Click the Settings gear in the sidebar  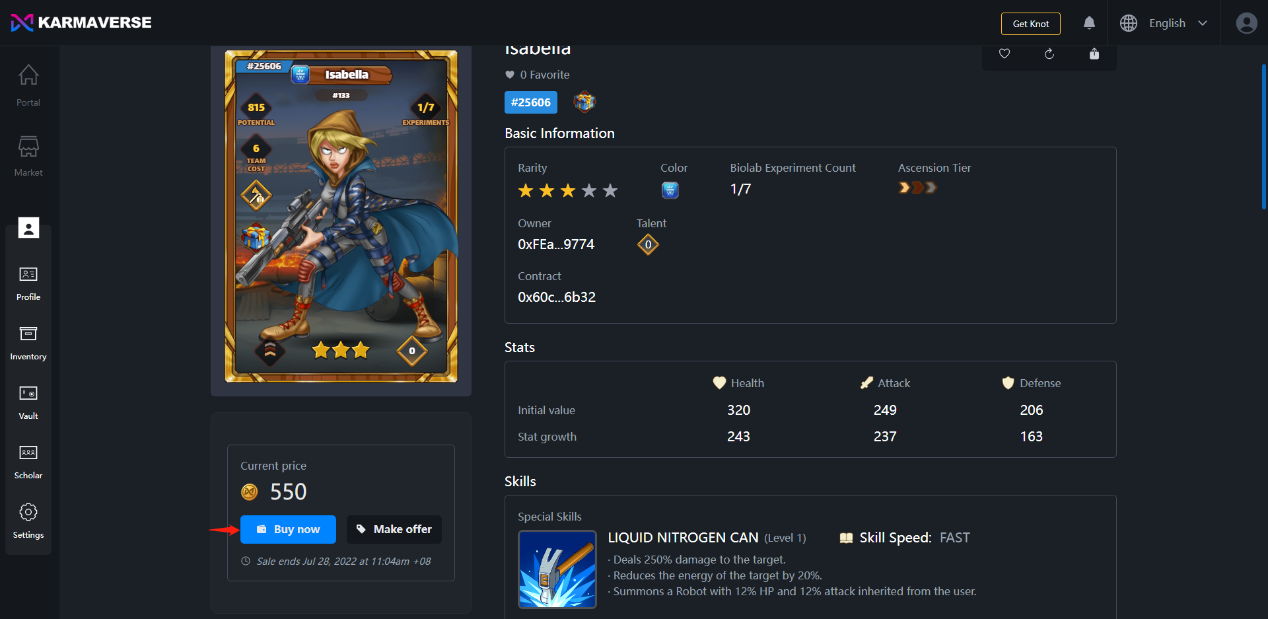(x=28, y=520)
